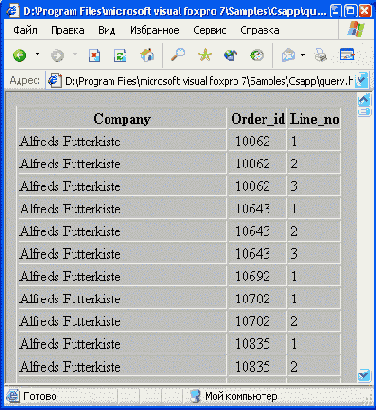Image resolution: width=376 pixels, height=410 pixels.
Task: Click the scrollbar up arrow
Action: point(364,100)
